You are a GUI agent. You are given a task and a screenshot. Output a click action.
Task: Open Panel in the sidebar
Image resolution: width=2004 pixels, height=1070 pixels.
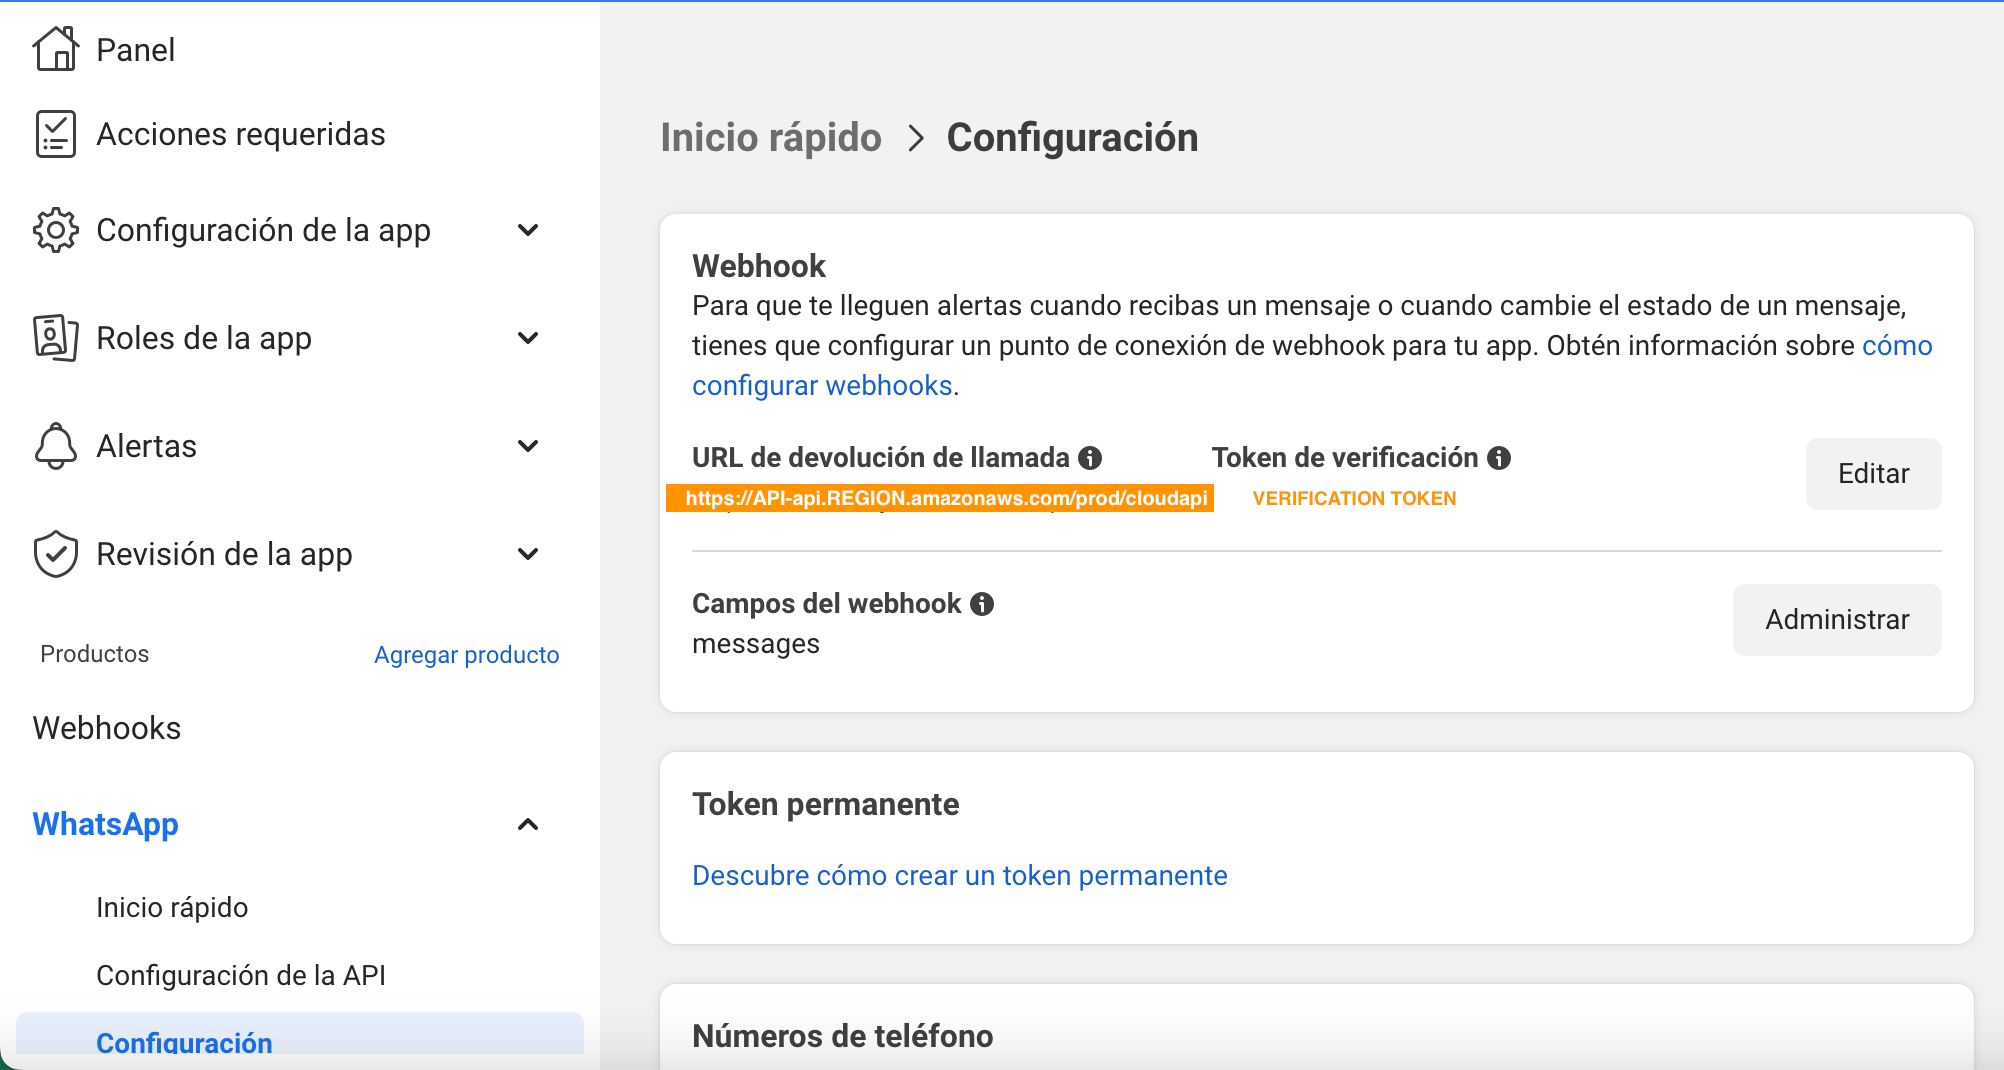(135, 50)
